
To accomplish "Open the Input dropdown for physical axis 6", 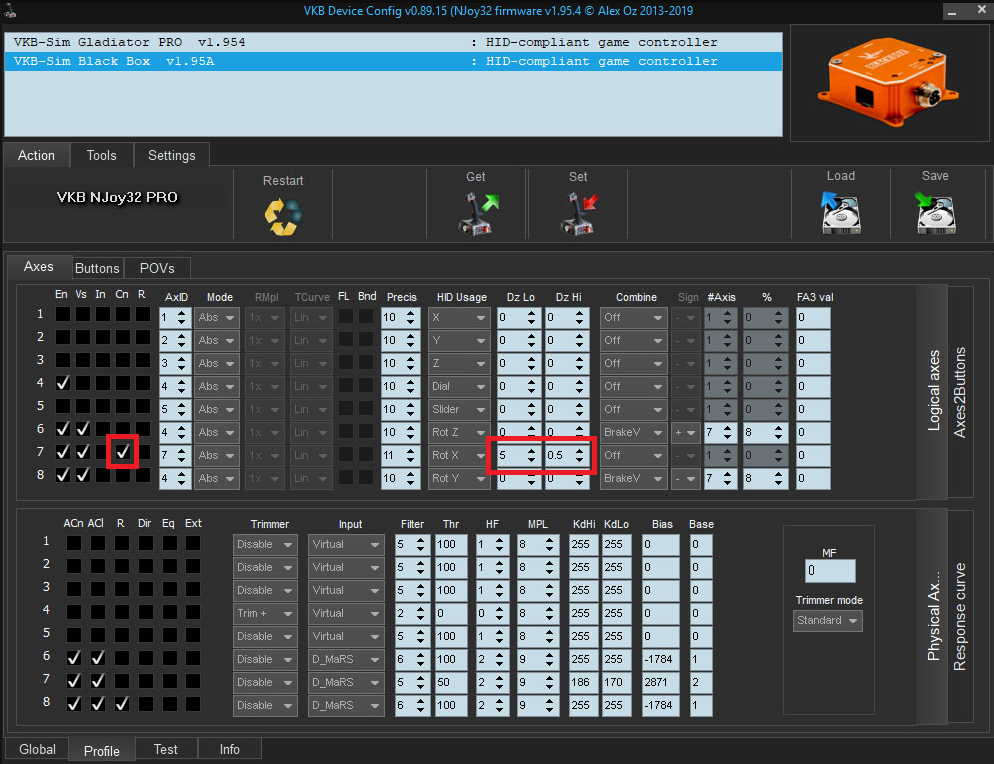I will click(346, 659).
